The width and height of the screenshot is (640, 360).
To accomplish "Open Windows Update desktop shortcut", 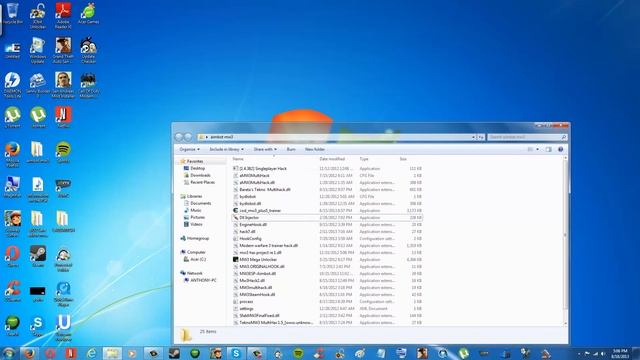I will (38, 50).
